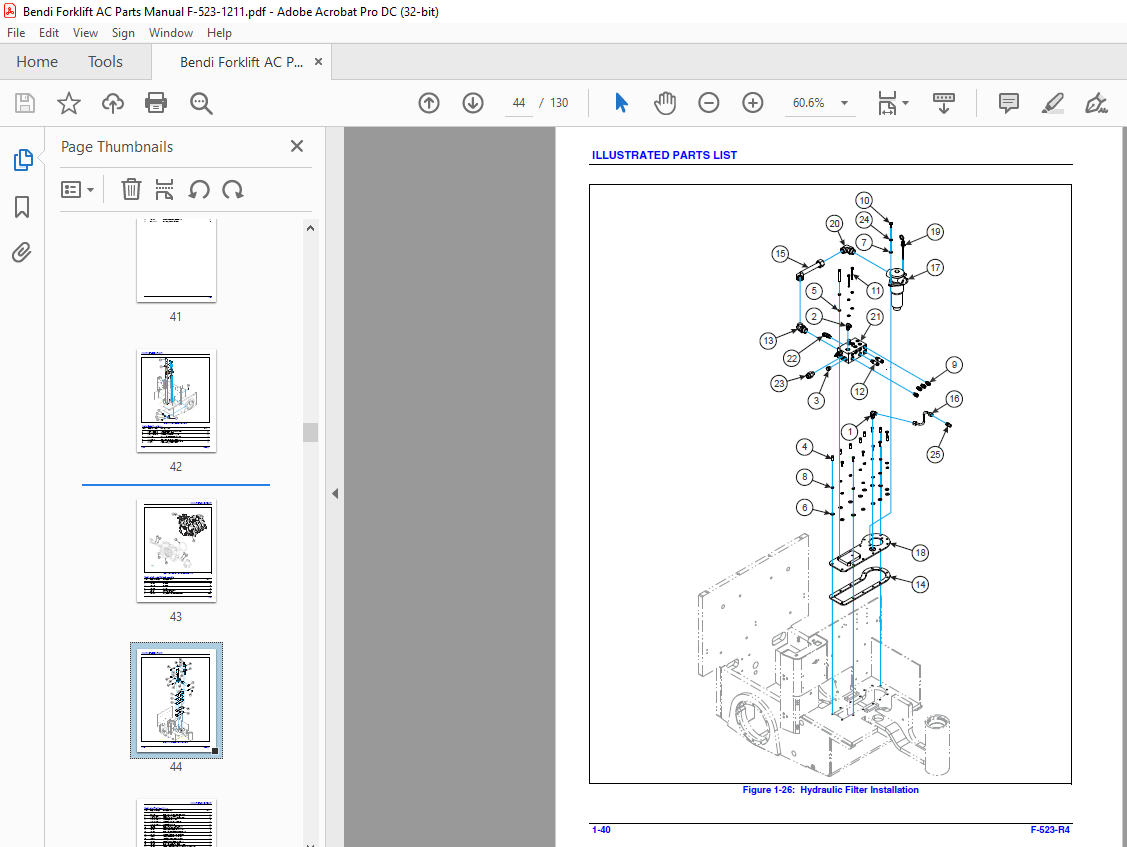The height and width of the screenshot is (847, 1127).
Task: Go to previous page arrow
Action: [429, 103]
